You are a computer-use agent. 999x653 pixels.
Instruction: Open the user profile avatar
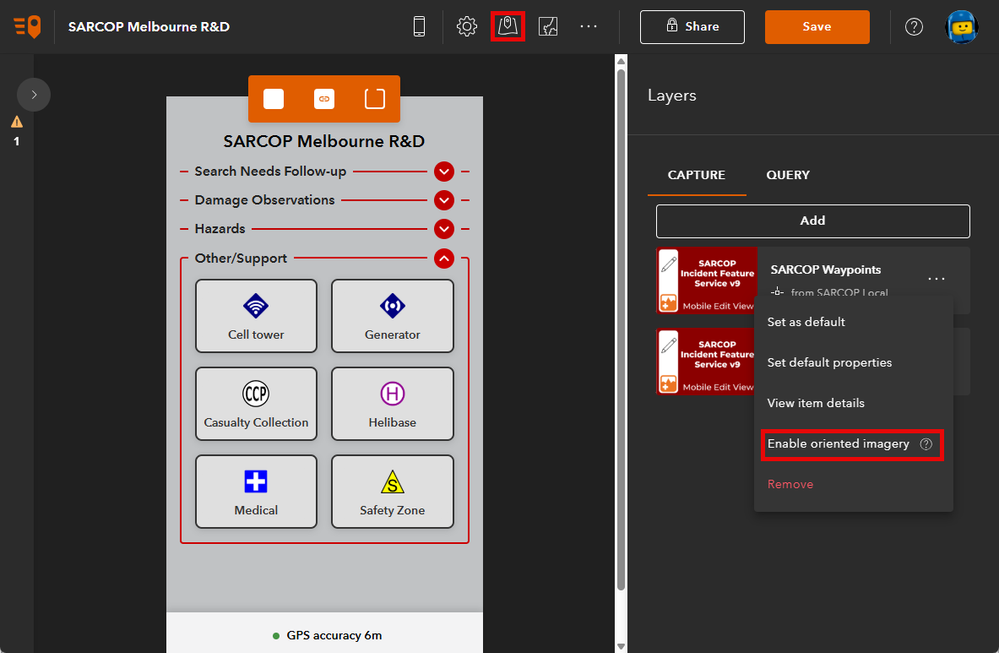tap(961, 27)
